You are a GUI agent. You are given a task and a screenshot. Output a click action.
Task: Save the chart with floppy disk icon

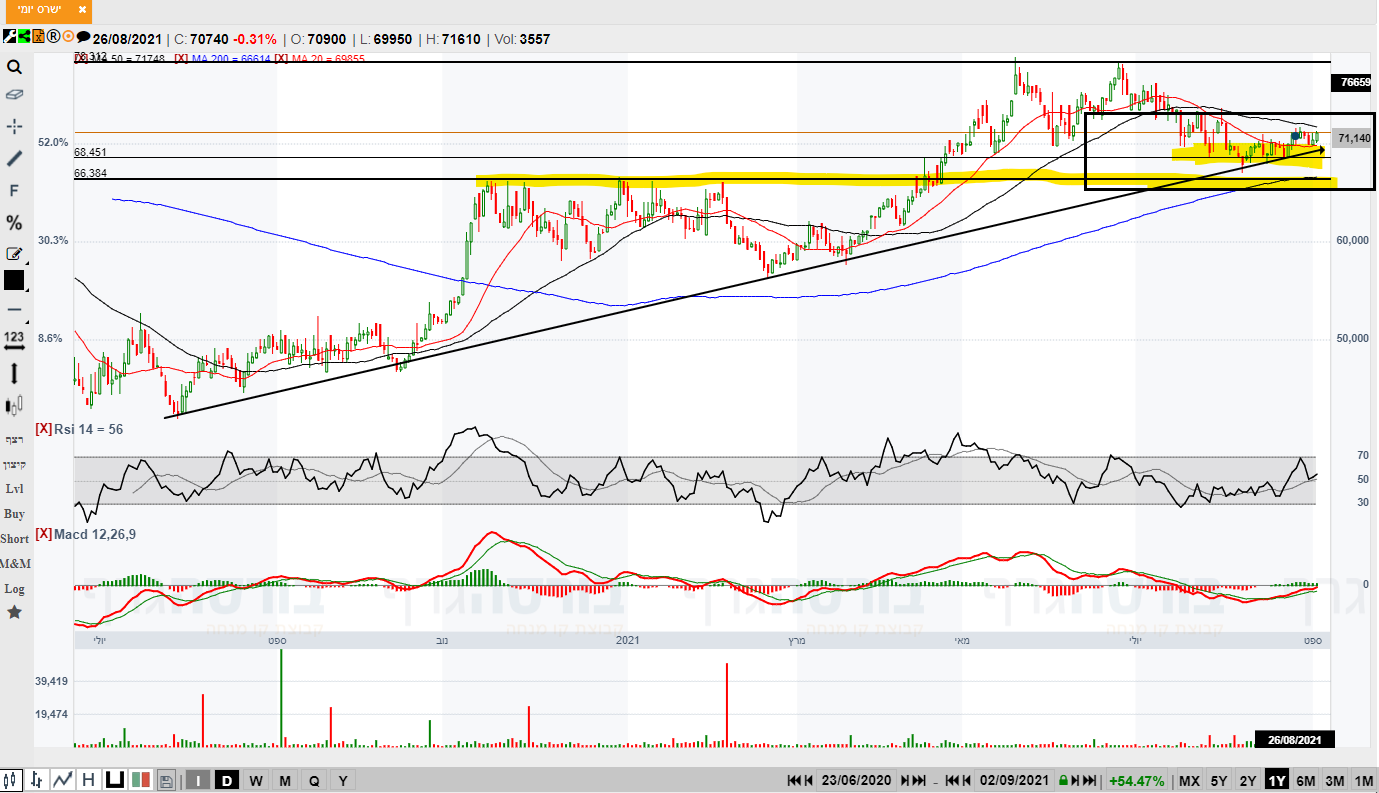166,780
